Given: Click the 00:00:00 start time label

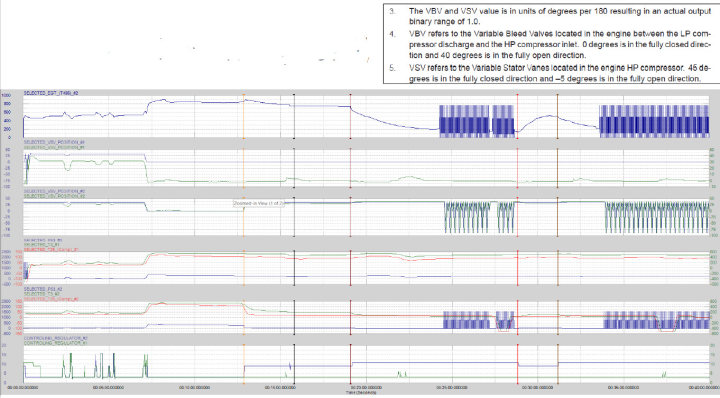Looking at the screenshot, I should pos(23,388).
